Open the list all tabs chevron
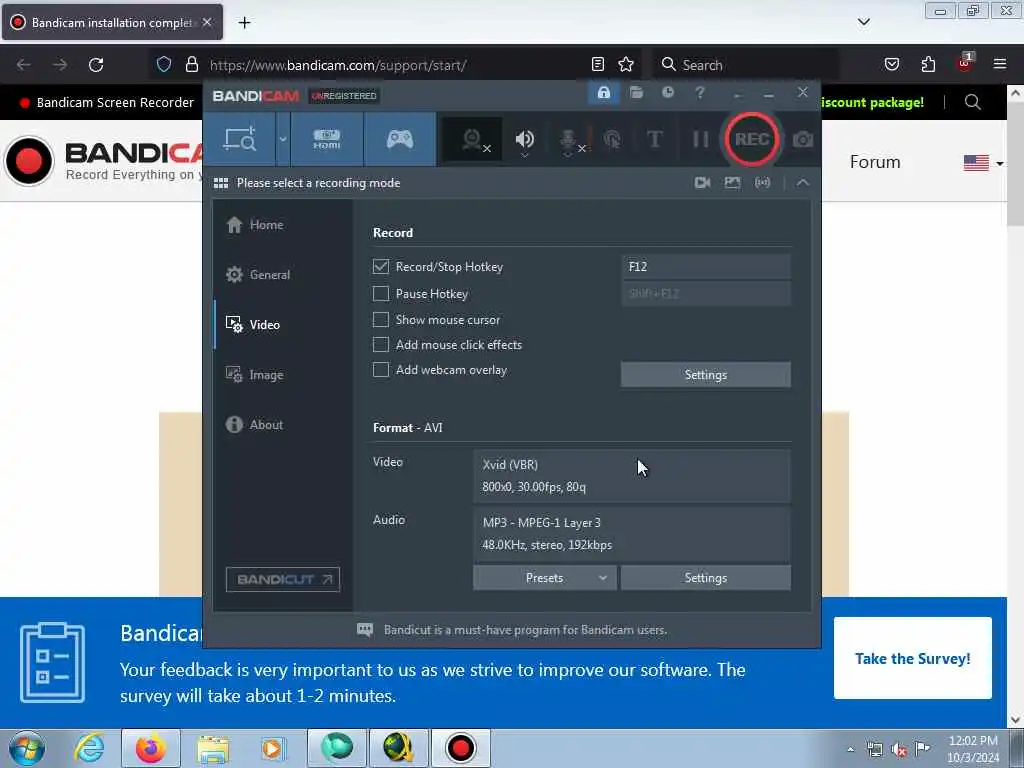1024x768 pixels. coord(863,22)
